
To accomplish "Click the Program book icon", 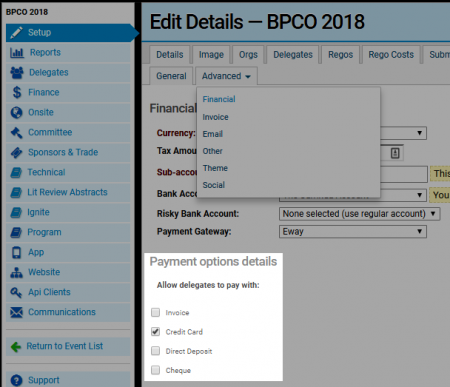I will [16, 232].
